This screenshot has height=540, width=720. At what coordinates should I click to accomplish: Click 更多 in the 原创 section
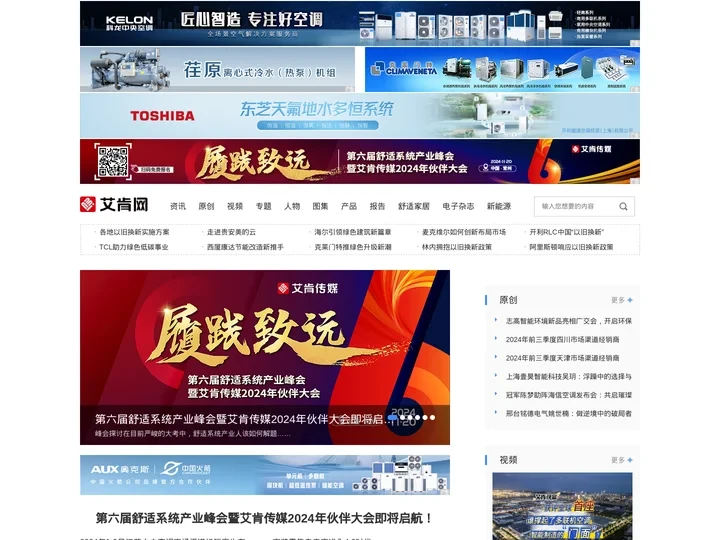click(x=618, y=300)
